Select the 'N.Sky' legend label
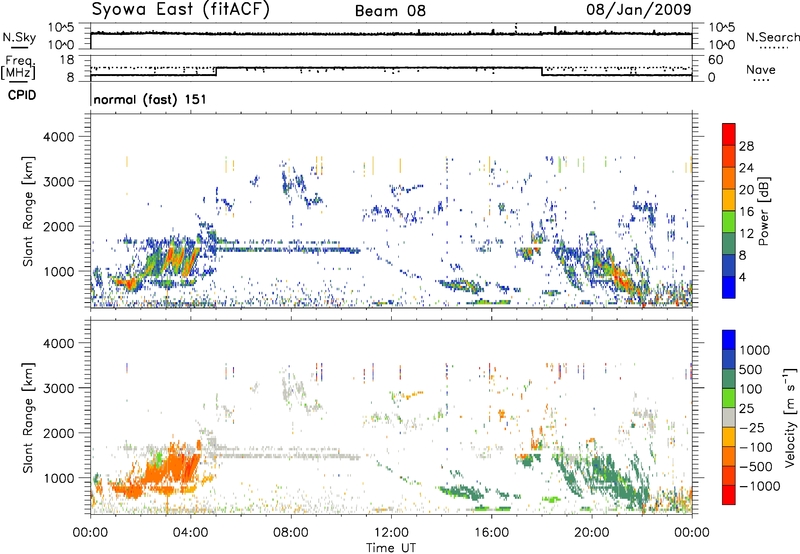The height and width of the screenshot is (554, 800). click(19, 37)
